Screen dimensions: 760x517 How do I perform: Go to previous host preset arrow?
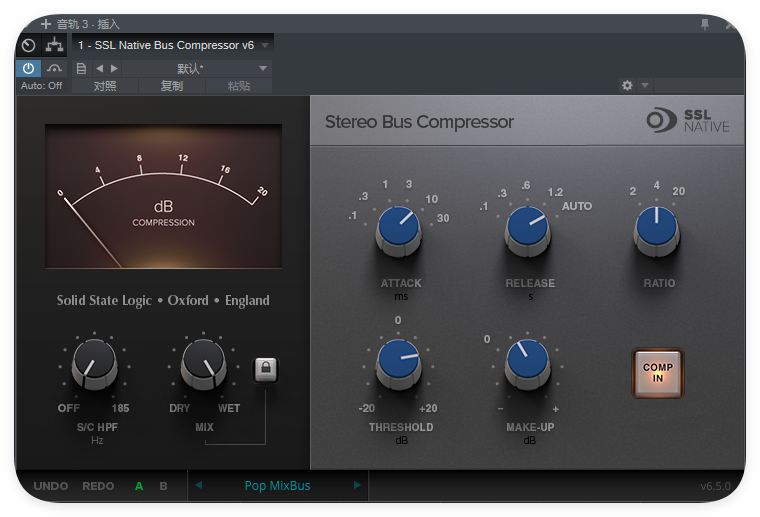point(99,69)
